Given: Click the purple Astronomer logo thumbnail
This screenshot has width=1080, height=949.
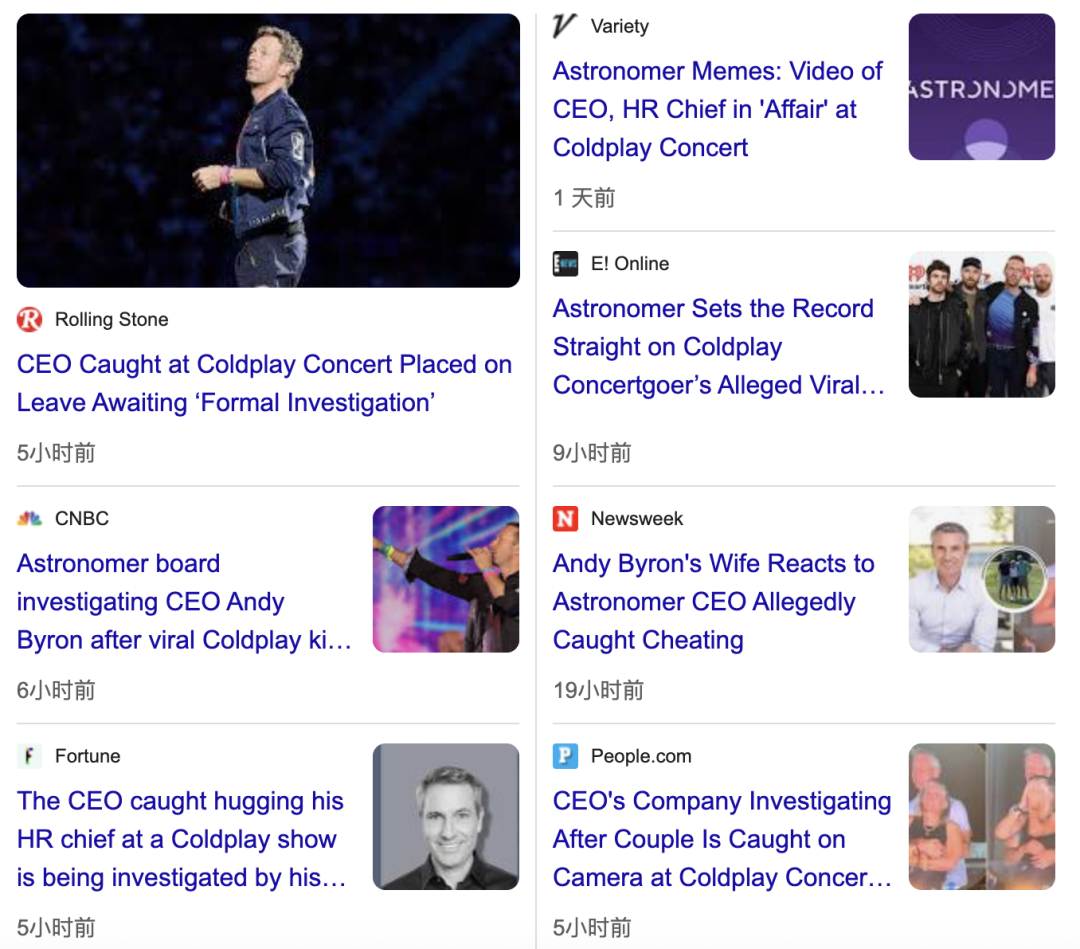Looking at the screenshot, I should click(981, 87).
